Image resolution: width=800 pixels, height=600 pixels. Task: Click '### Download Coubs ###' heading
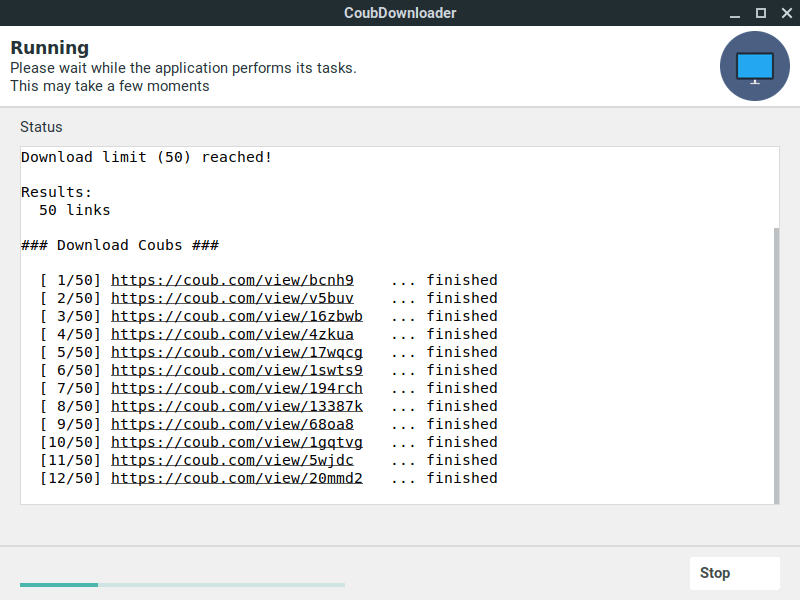pos(120,245)
